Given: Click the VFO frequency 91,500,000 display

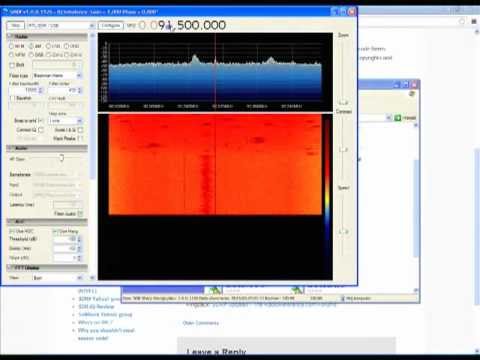Looking at the screenshot, I should [x=182, y=25].
